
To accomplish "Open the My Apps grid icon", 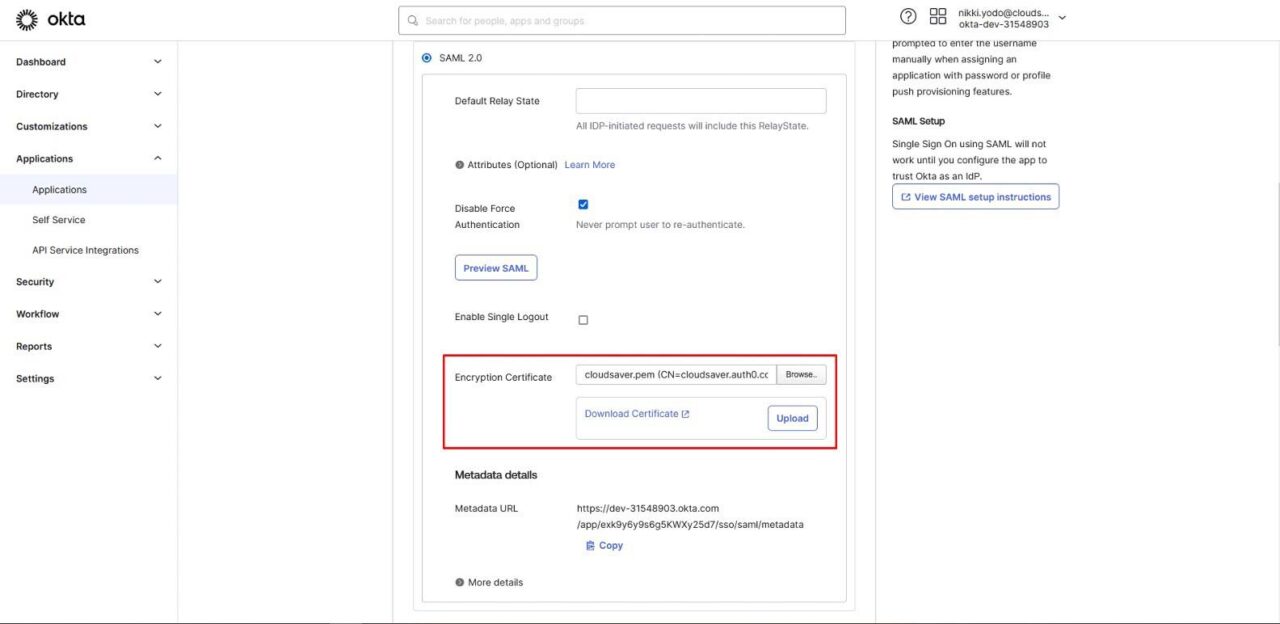I will 936,15.
